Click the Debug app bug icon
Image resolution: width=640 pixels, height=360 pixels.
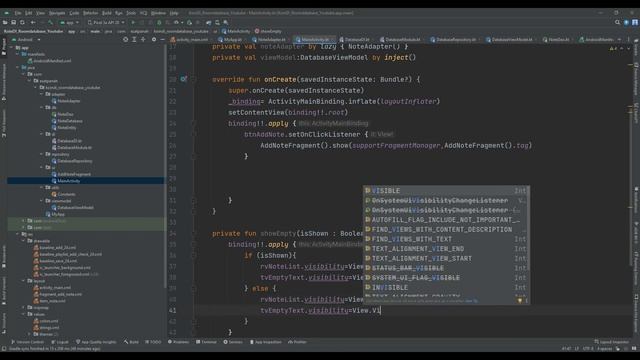[159, 22]
